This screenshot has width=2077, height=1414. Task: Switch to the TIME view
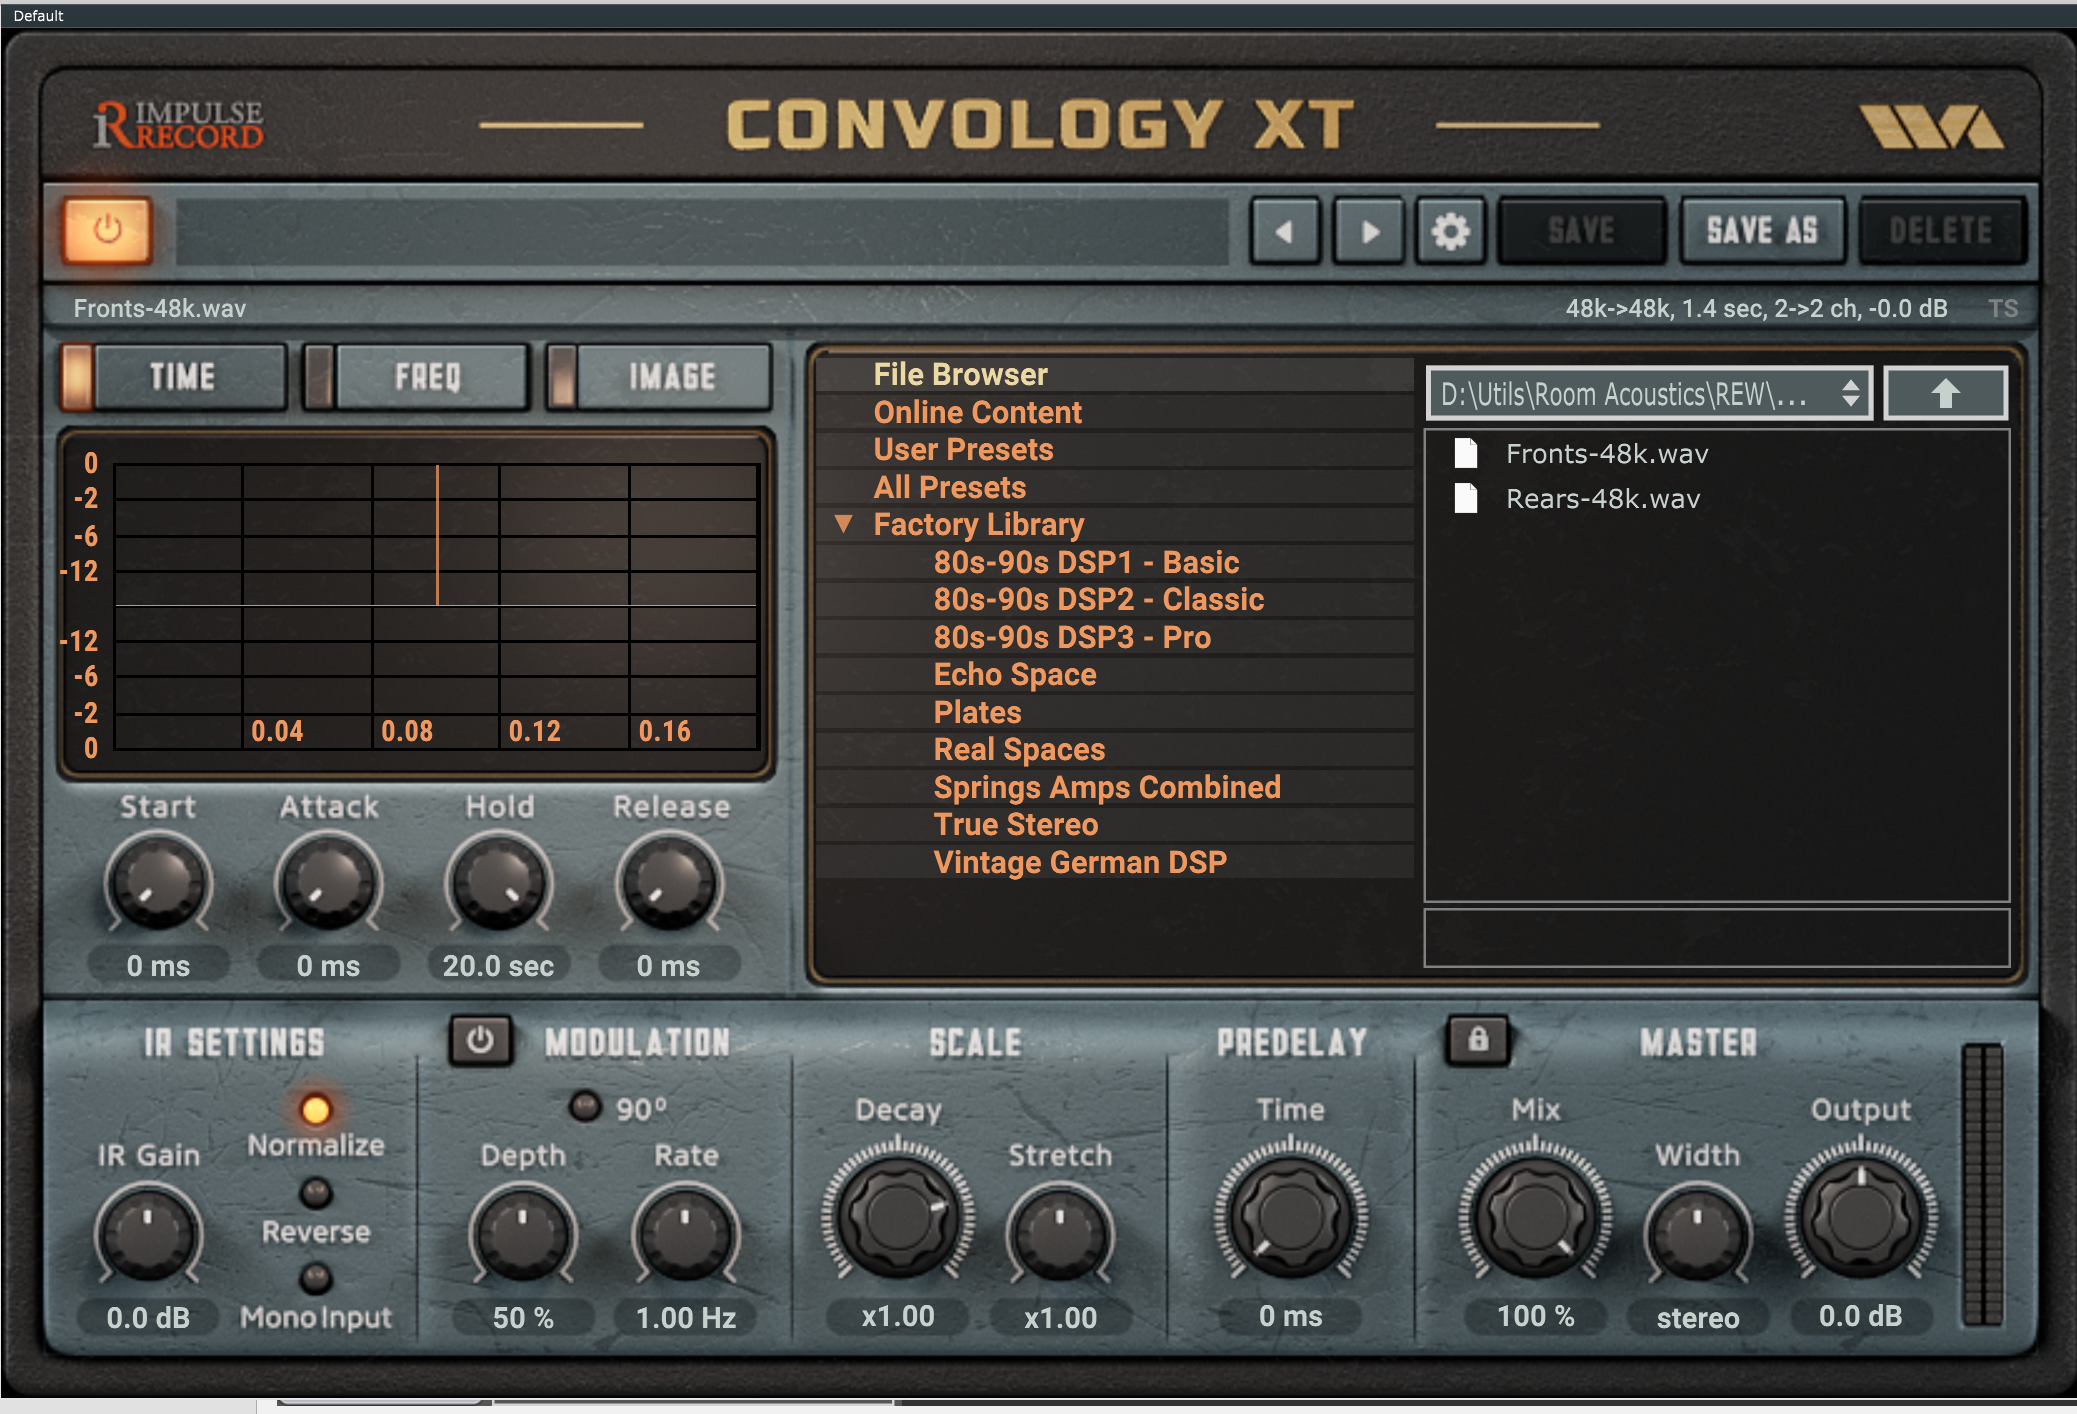(x=189, y=377)
